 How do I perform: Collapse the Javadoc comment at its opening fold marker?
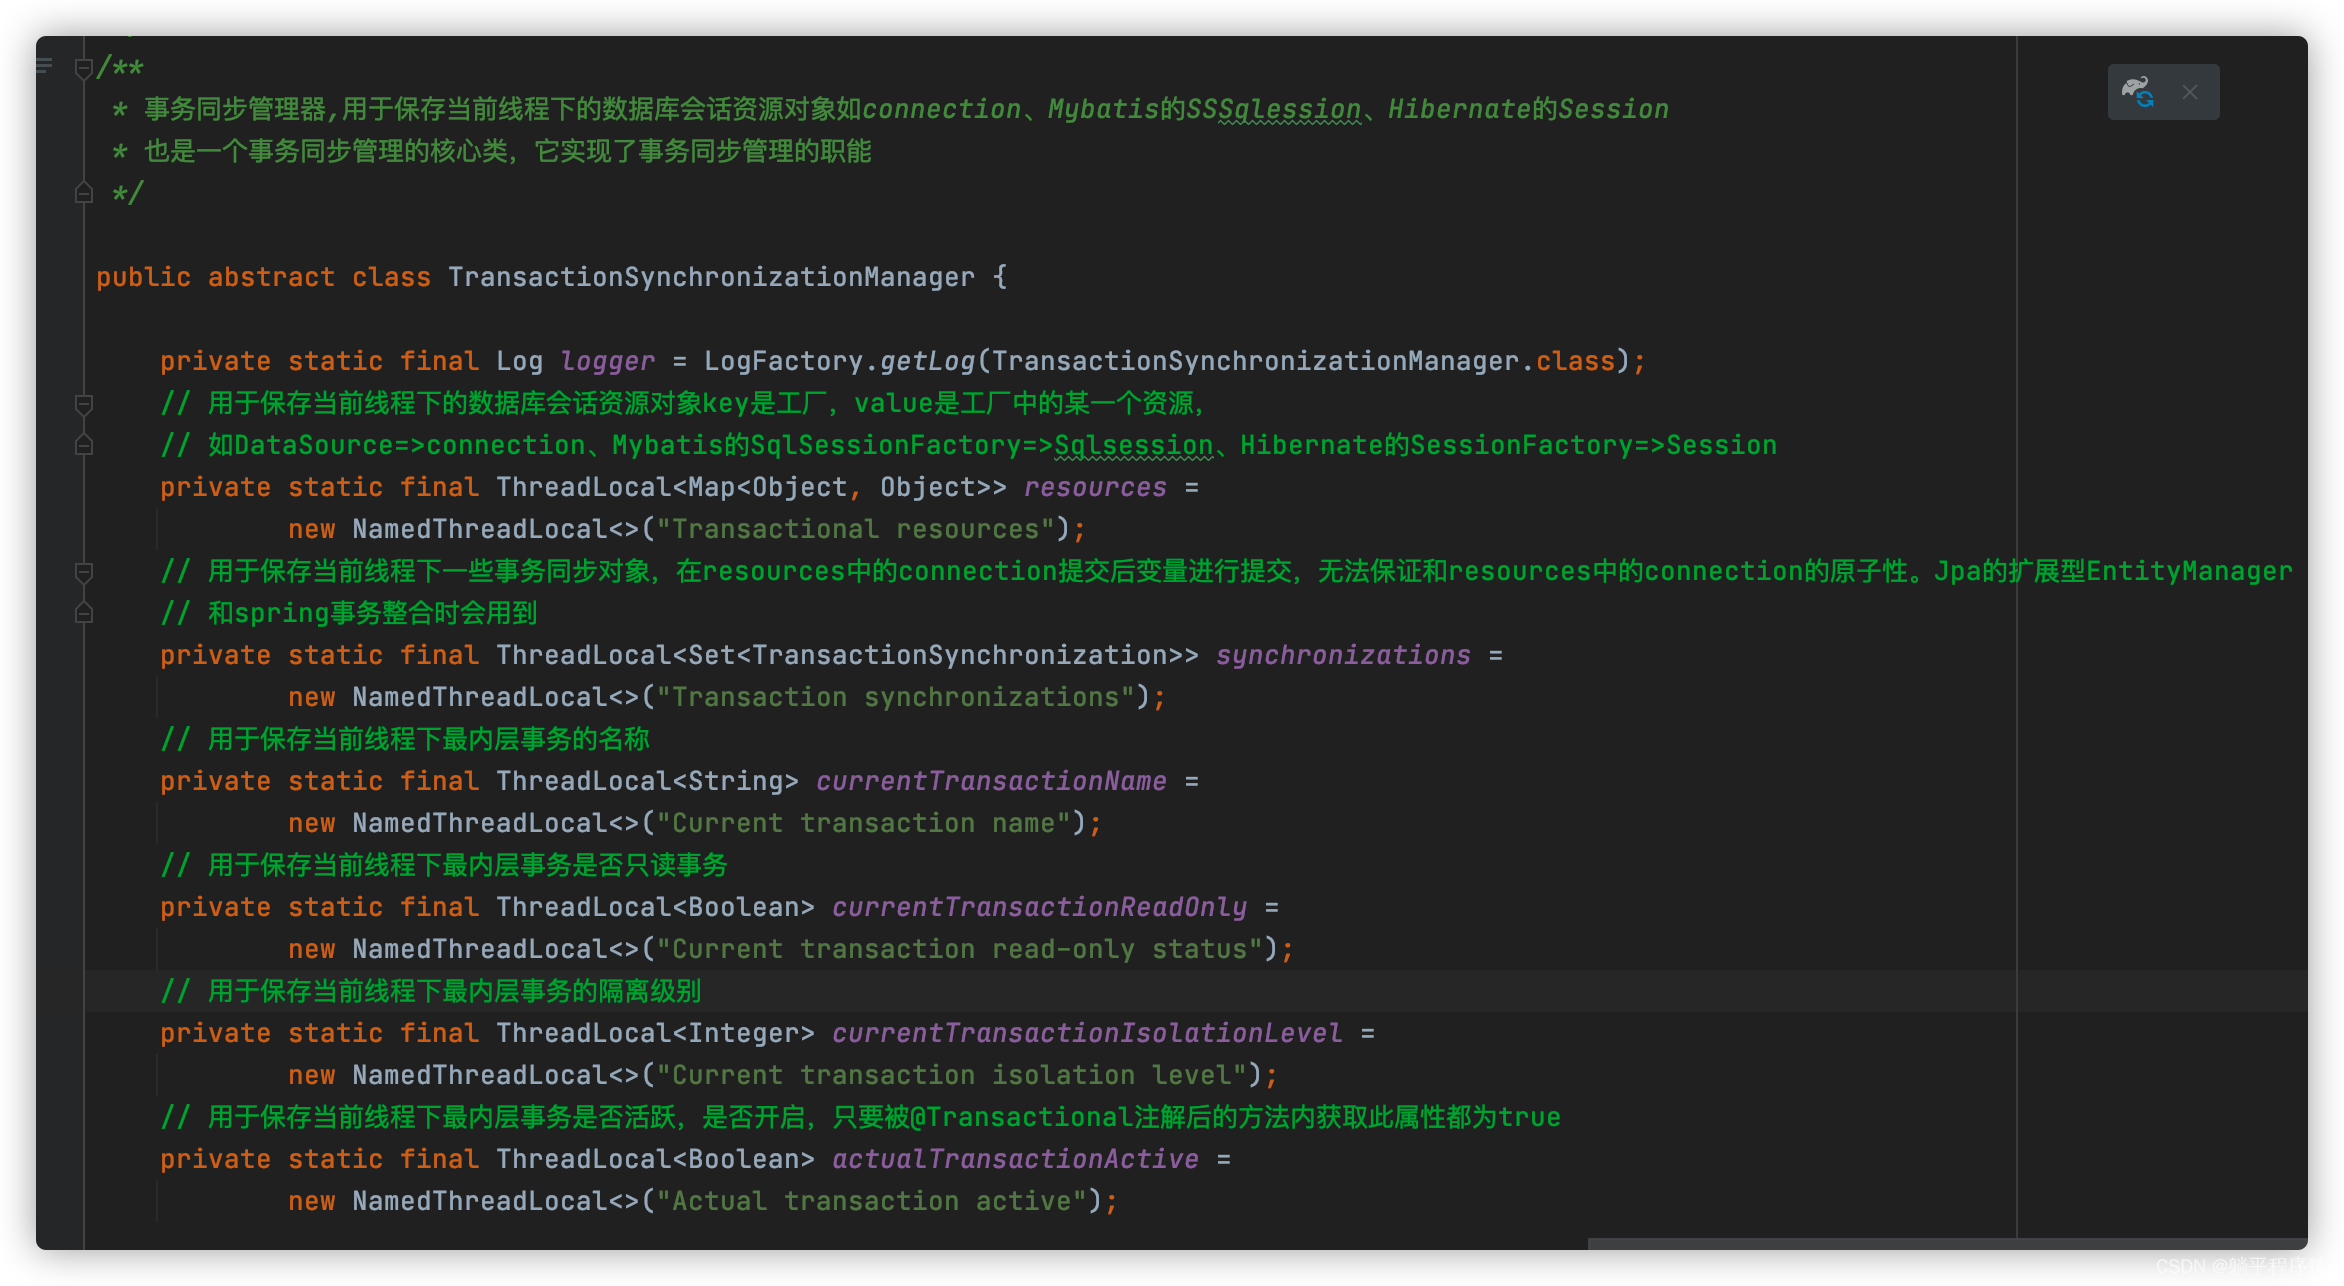(84, 68)
